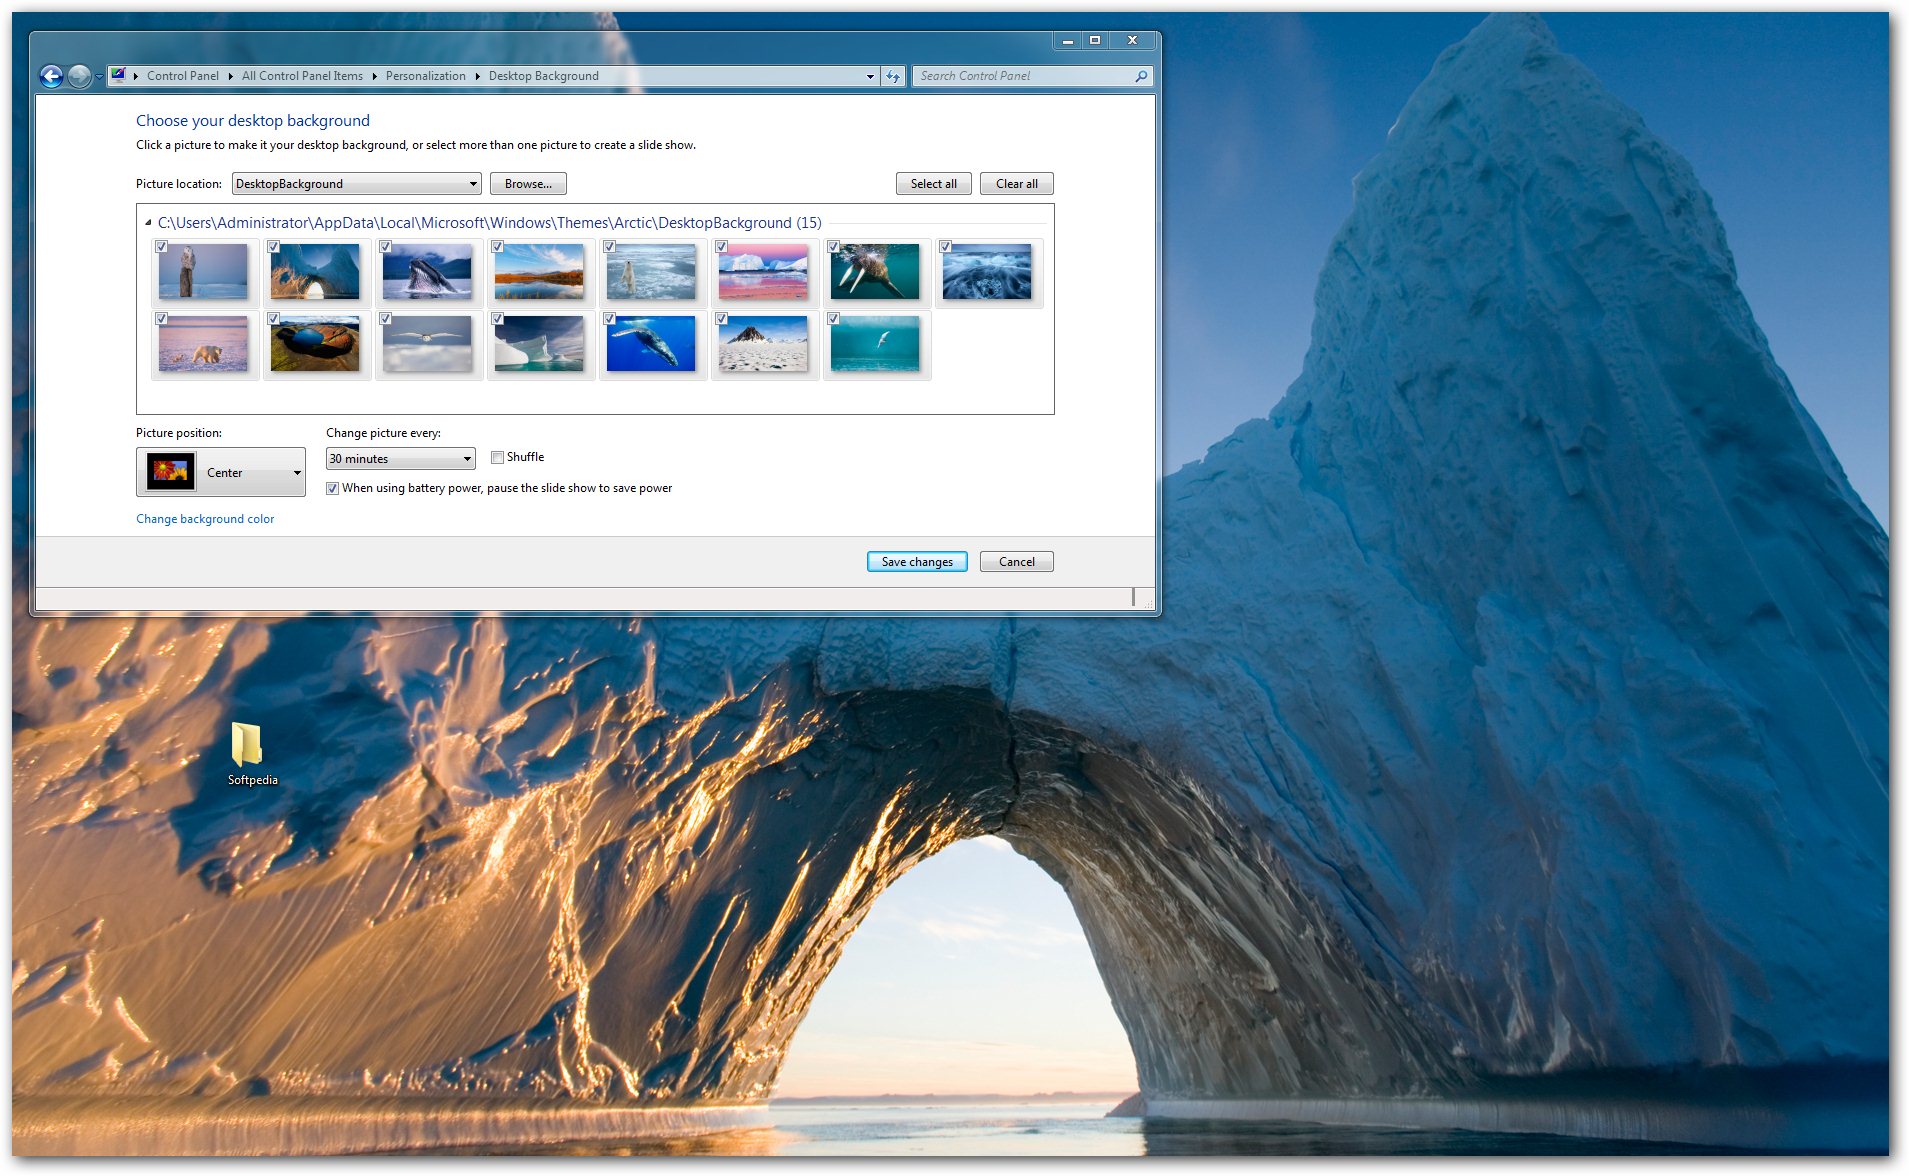Click the refresh icon beside the address bar
Screen dimensions: 1909x1176
click(893, 76)
